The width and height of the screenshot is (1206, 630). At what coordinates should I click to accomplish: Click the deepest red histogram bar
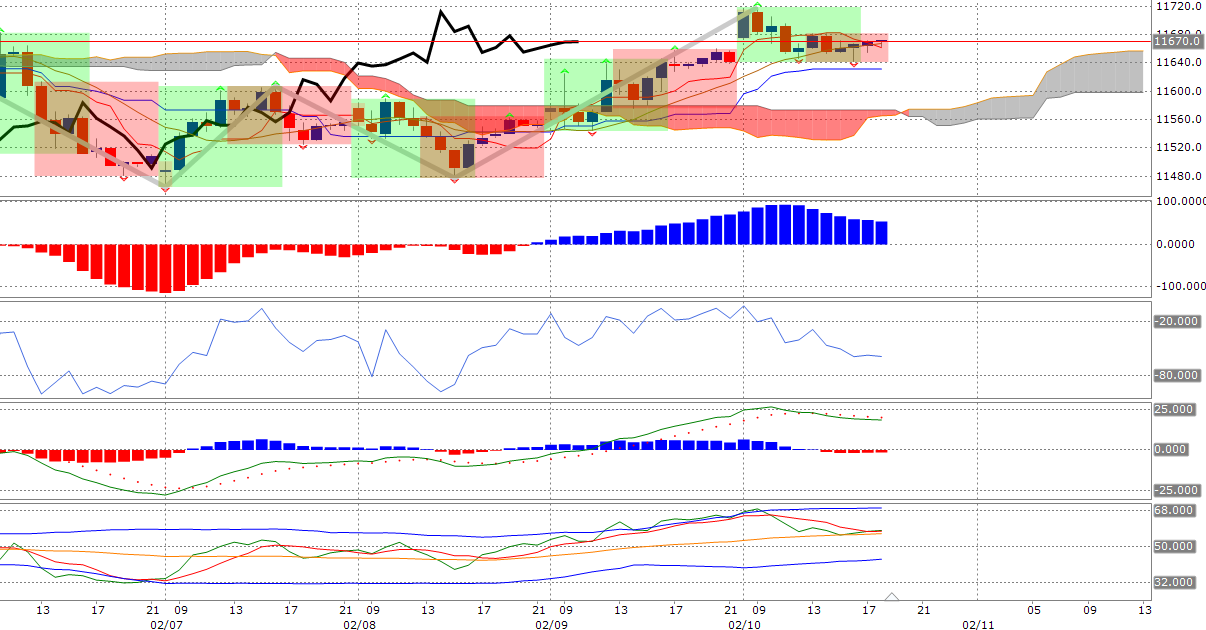165,268
